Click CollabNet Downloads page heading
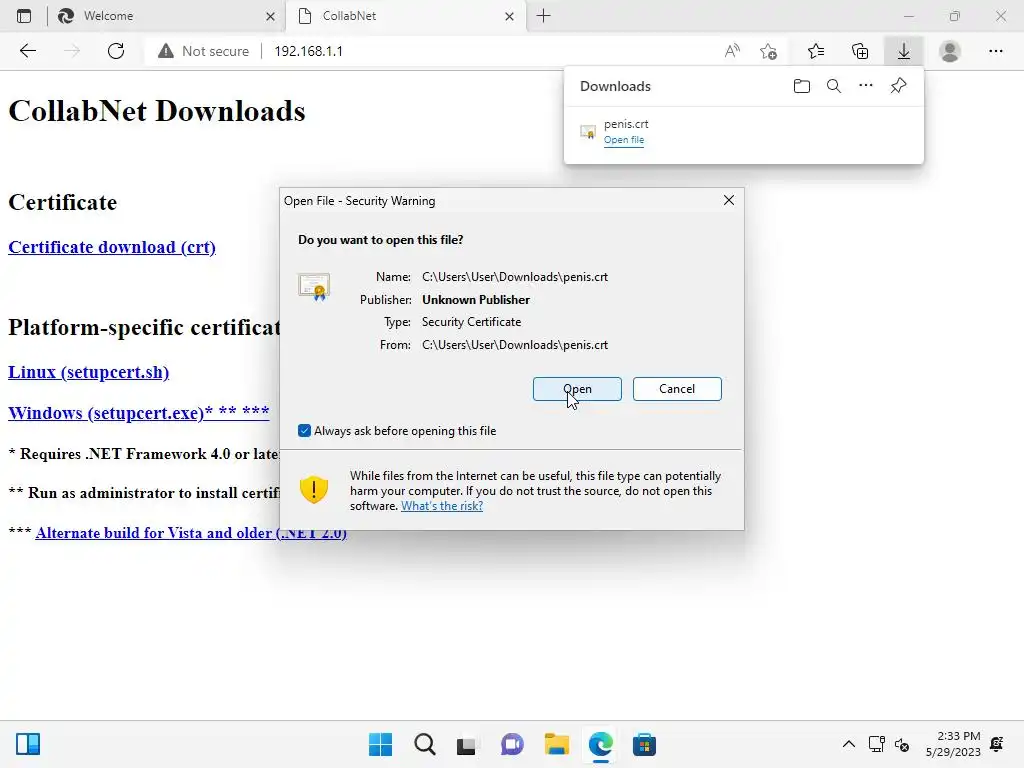Screen dimensions: 1024x768 (x=157, y=111)
